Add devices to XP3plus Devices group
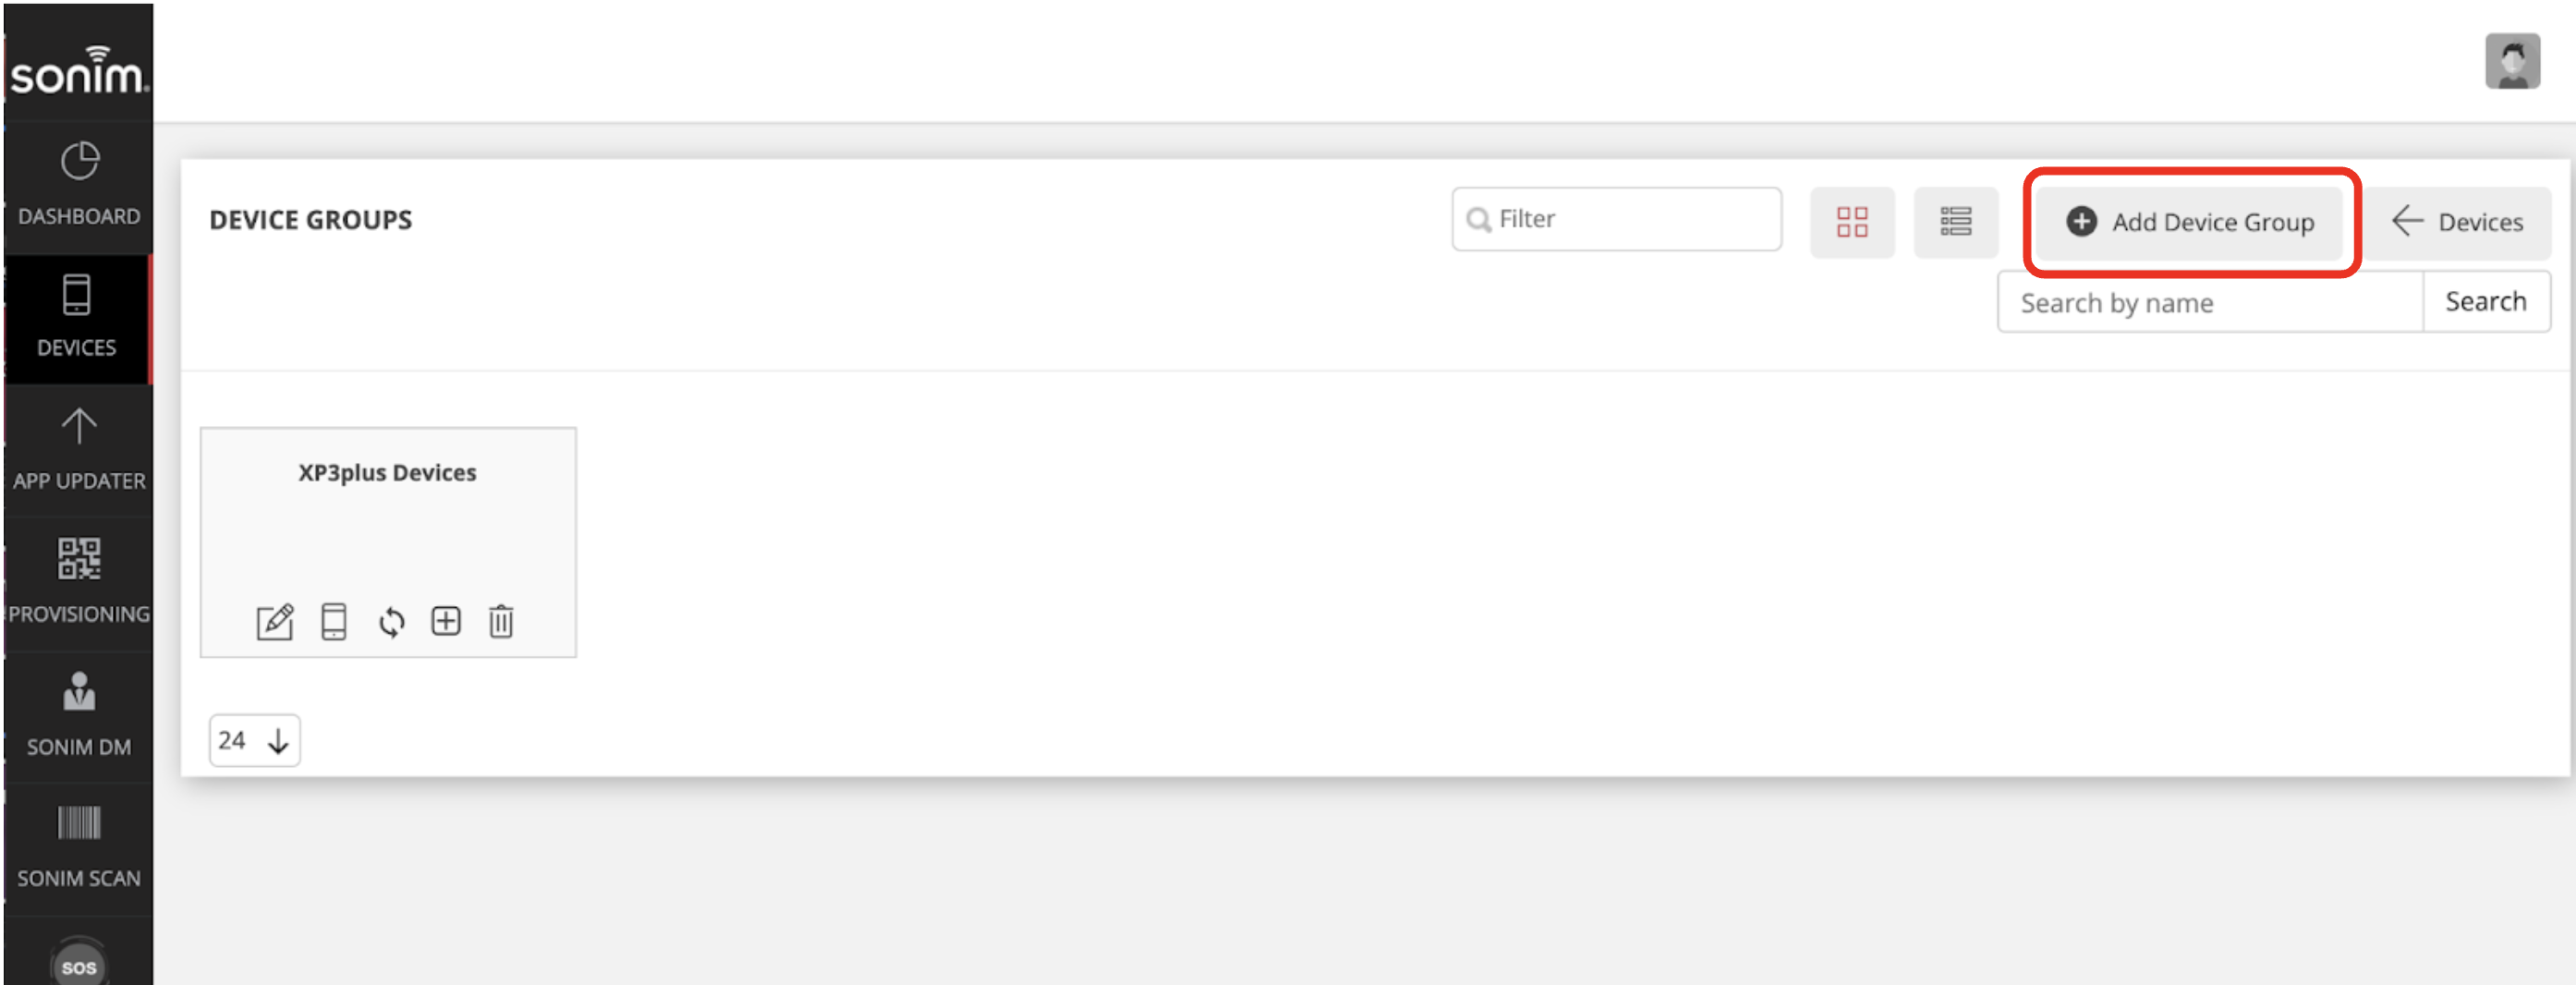The width and height of the screenshot is (2576, 985). pos(445,621)
